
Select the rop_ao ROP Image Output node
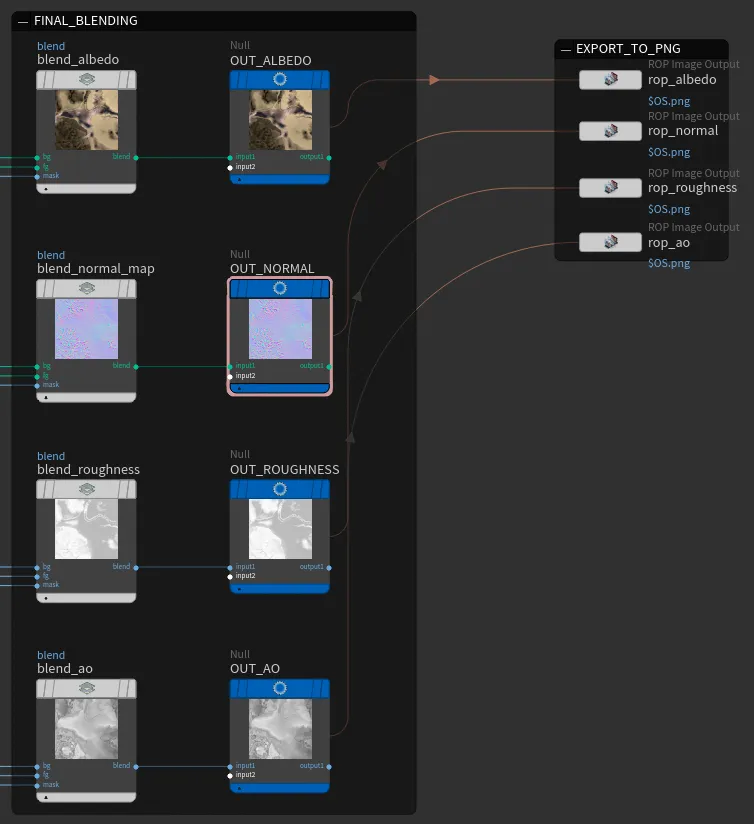pos(610,242)
